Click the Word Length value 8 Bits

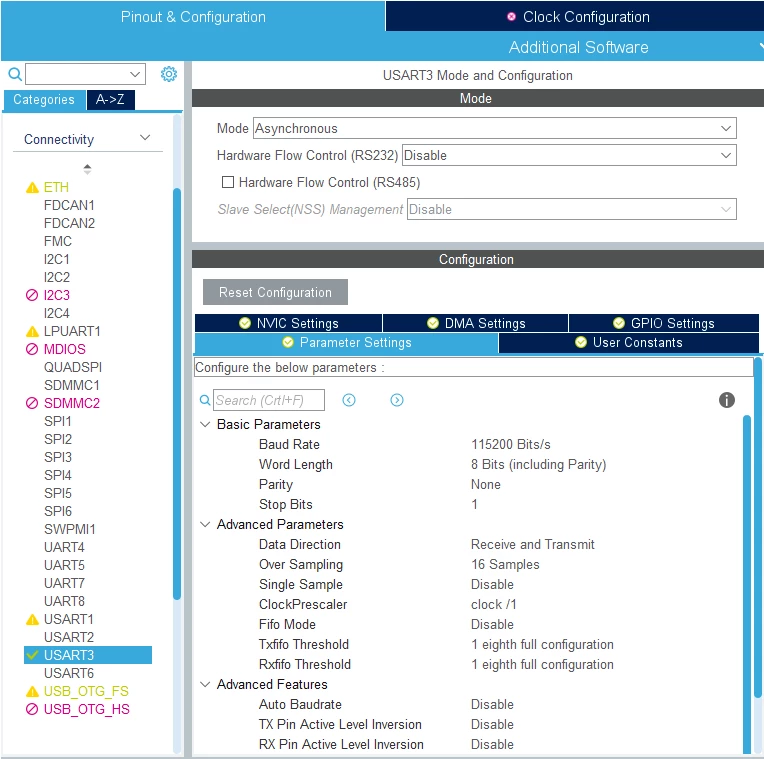click(x=538, y=464)
